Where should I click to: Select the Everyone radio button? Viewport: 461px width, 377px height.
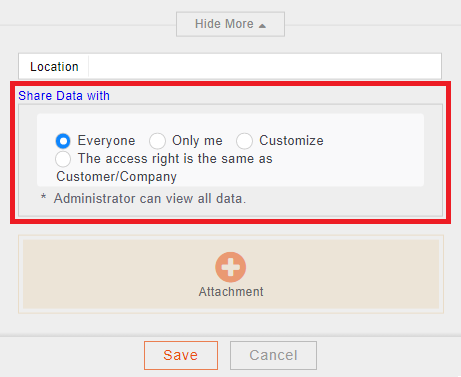(x=63, y=141)
